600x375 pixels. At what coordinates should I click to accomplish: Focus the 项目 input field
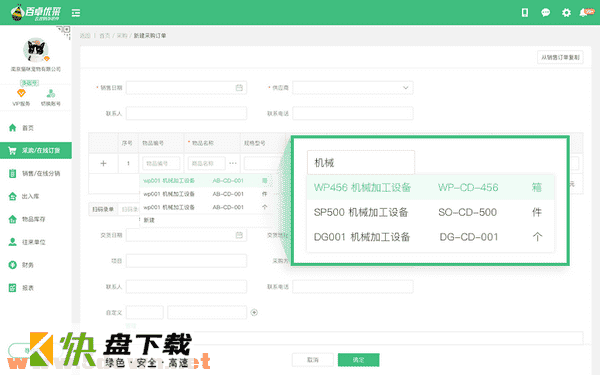pos(186,261)
